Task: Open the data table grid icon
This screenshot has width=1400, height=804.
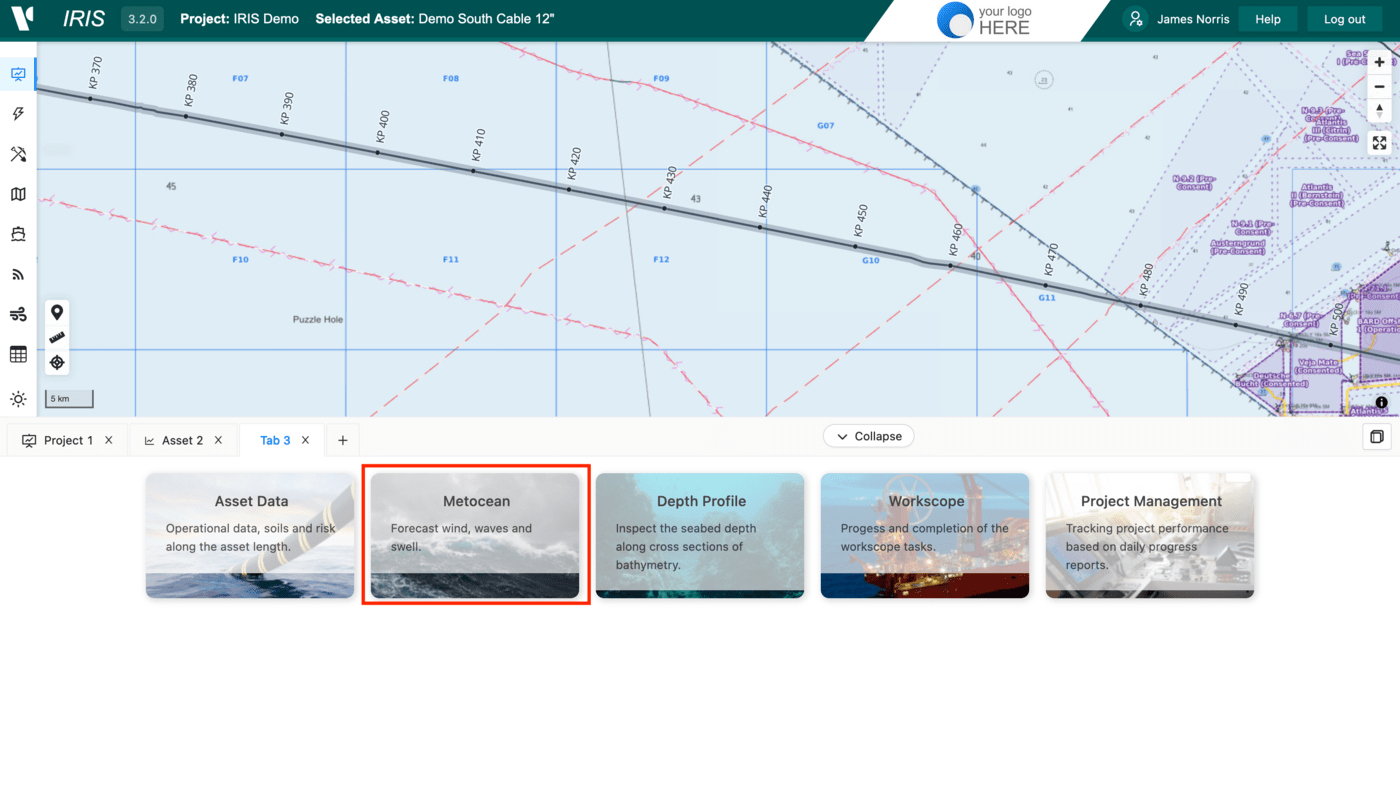Action: point(18,354)
